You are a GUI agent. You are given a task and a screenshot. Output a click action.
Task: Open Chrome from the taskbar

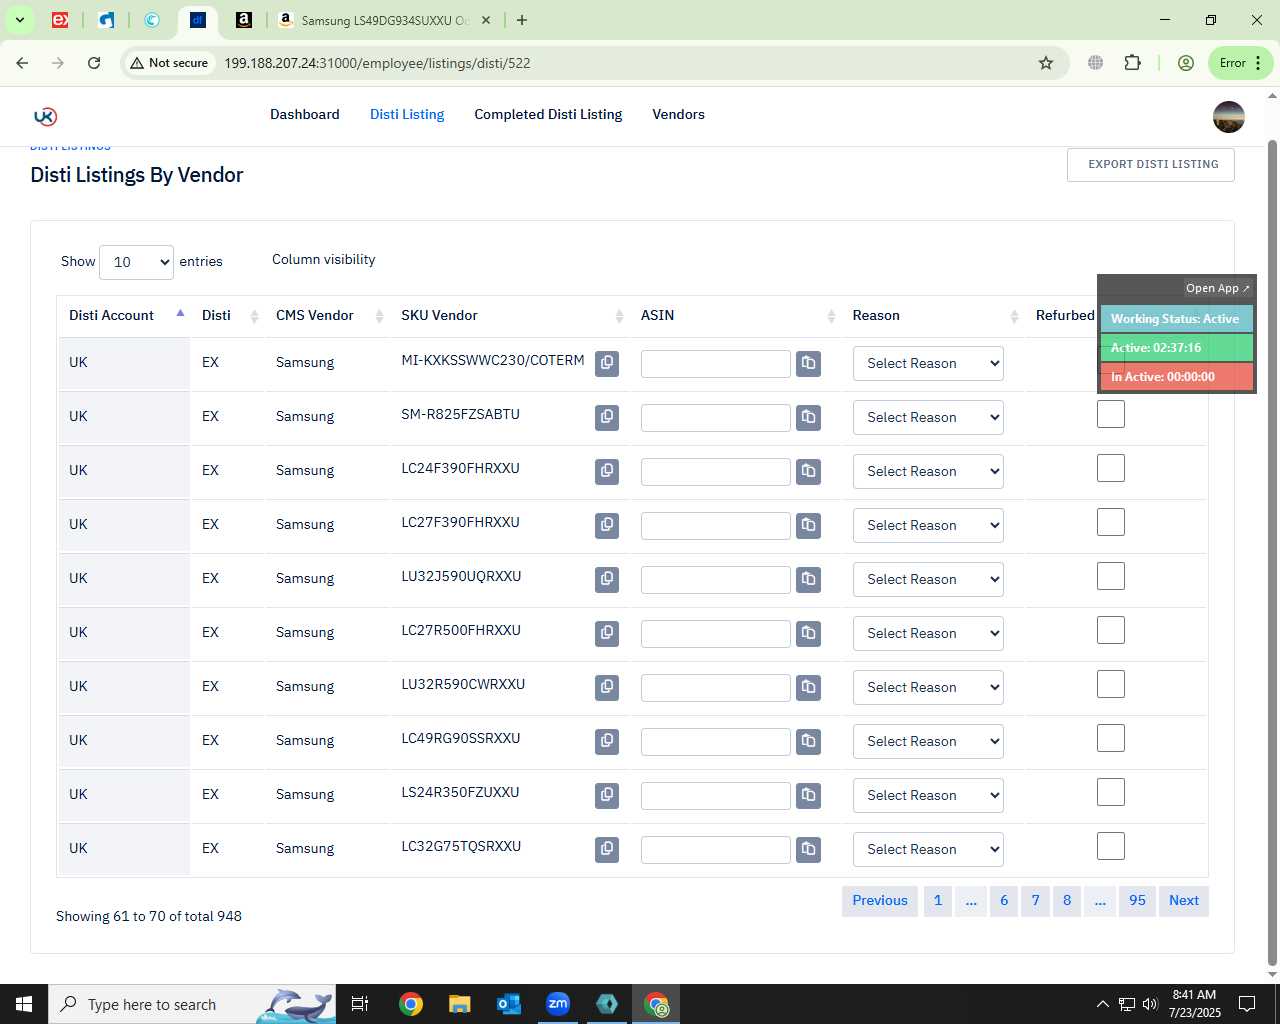coord(410,1004)
